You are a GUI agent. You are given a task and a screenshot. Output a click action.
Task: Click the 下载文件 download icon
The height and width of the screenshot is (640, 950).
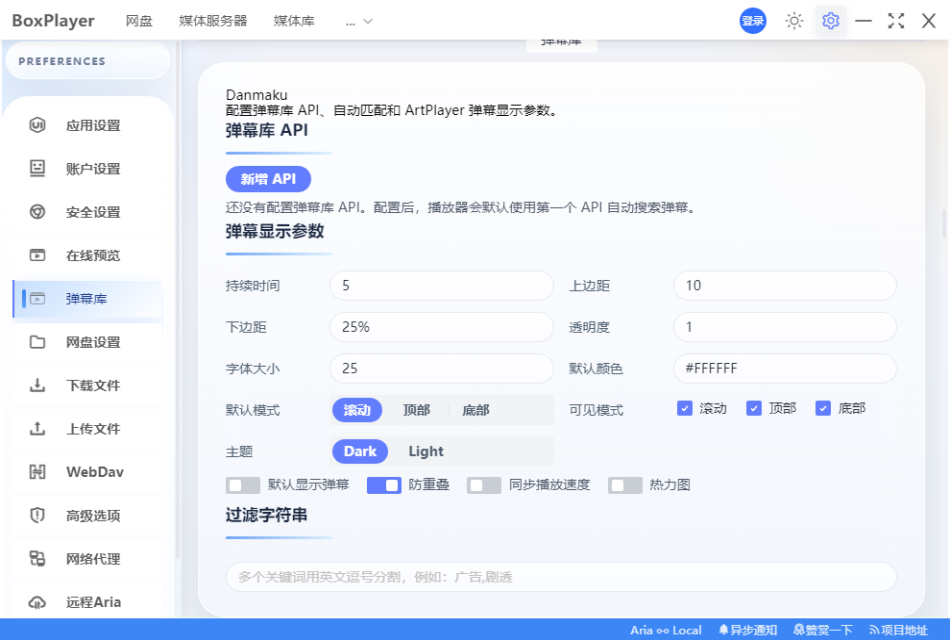(x=38, y=385)
